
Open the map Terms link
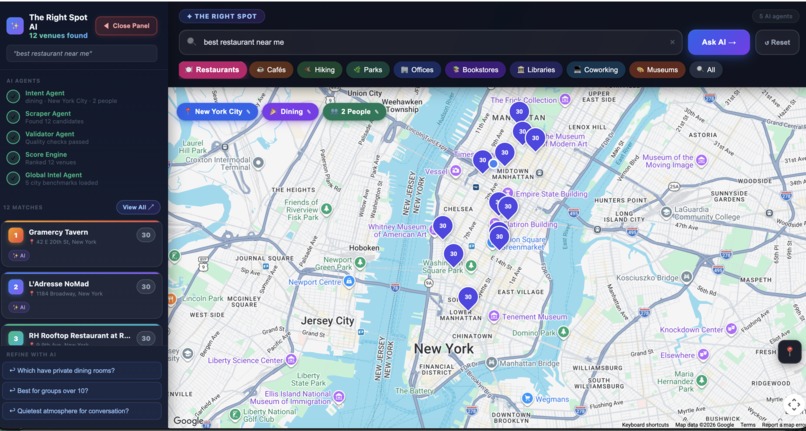(748, 425)
